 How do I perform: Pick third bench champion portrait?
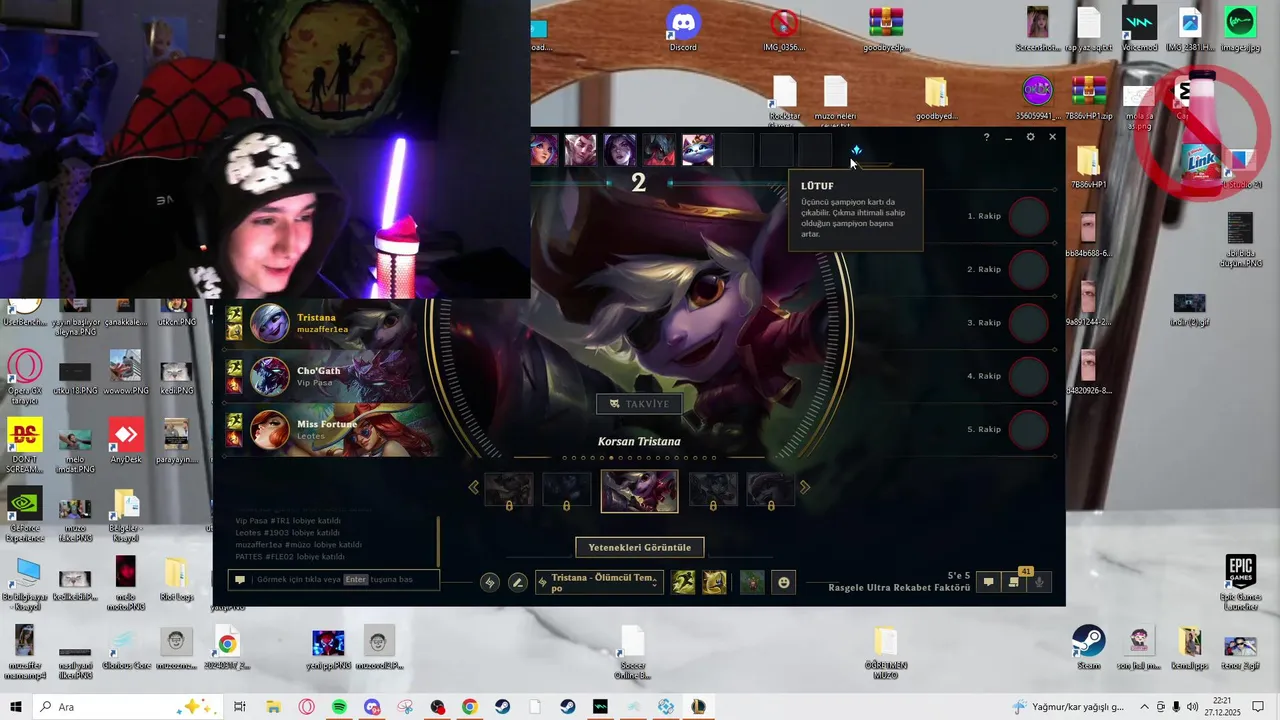point(620,150)
